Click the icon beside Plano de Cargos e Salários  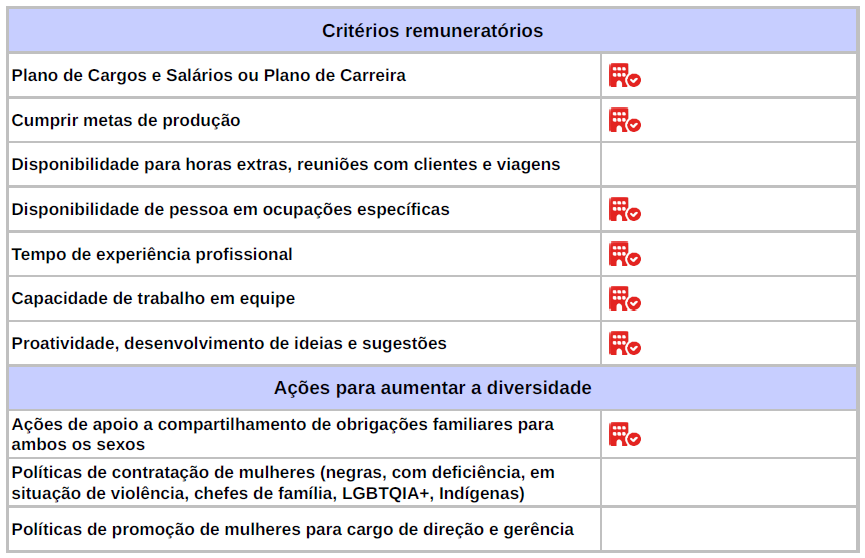point(624,76)
